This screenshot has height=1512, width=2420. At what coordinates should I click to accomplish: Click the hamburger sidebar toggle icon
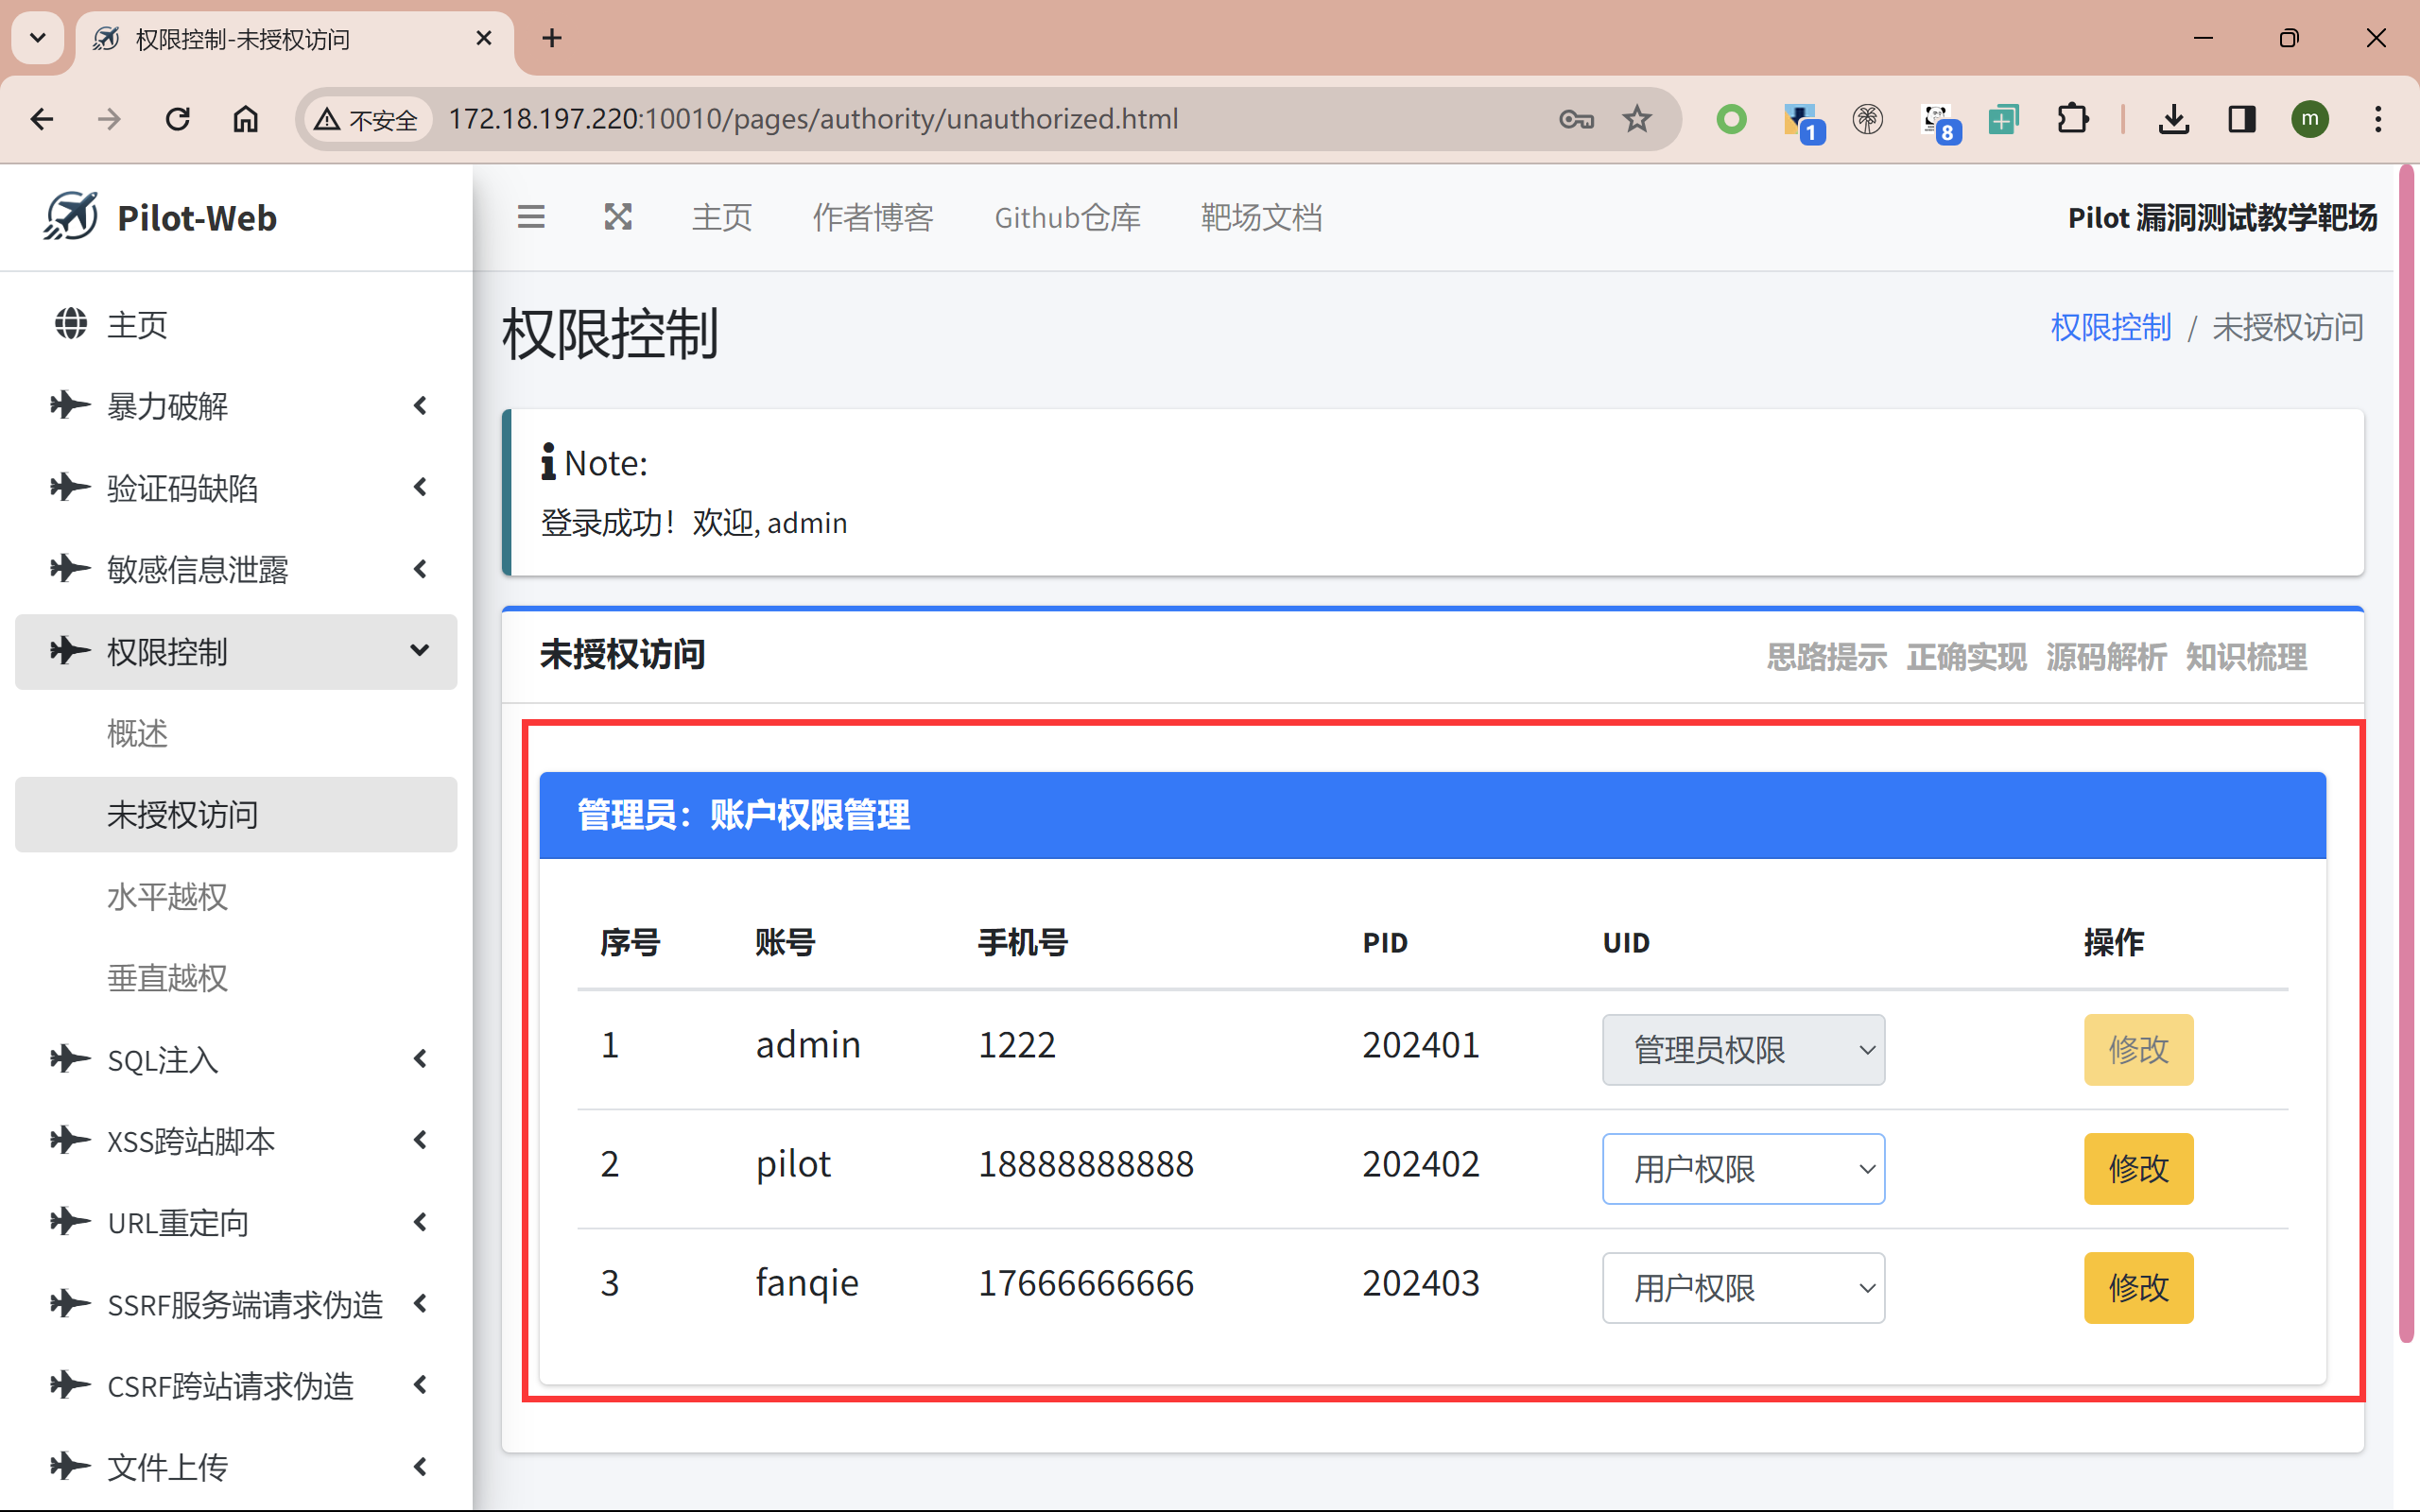coord(531,217)
